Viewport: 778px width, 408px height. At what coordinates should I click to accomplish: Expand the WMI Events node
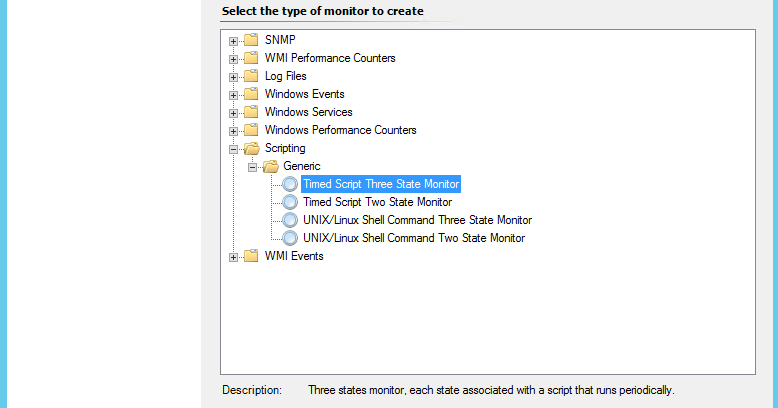[x=233, y=257]
